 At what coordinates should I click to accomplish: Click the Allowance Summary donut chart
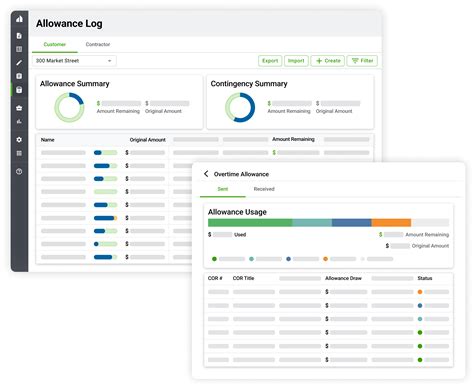pyautogui.click(x=69, y=107)
